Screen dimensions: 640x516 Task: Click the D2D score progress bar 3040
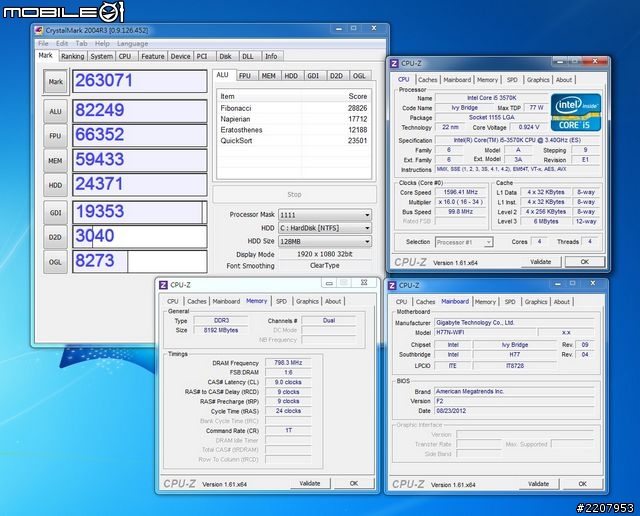click(140, 236)
